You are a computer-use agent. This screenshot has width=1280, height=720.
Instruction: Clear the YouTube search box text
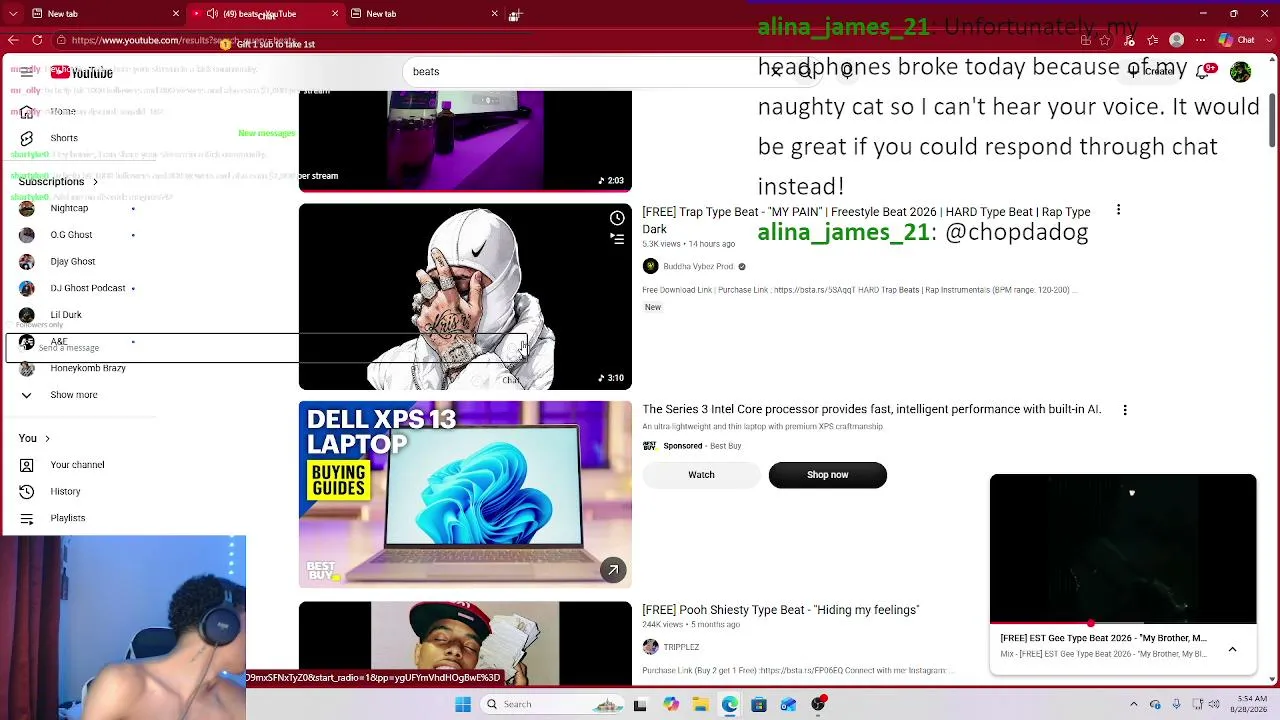point(776,72)
